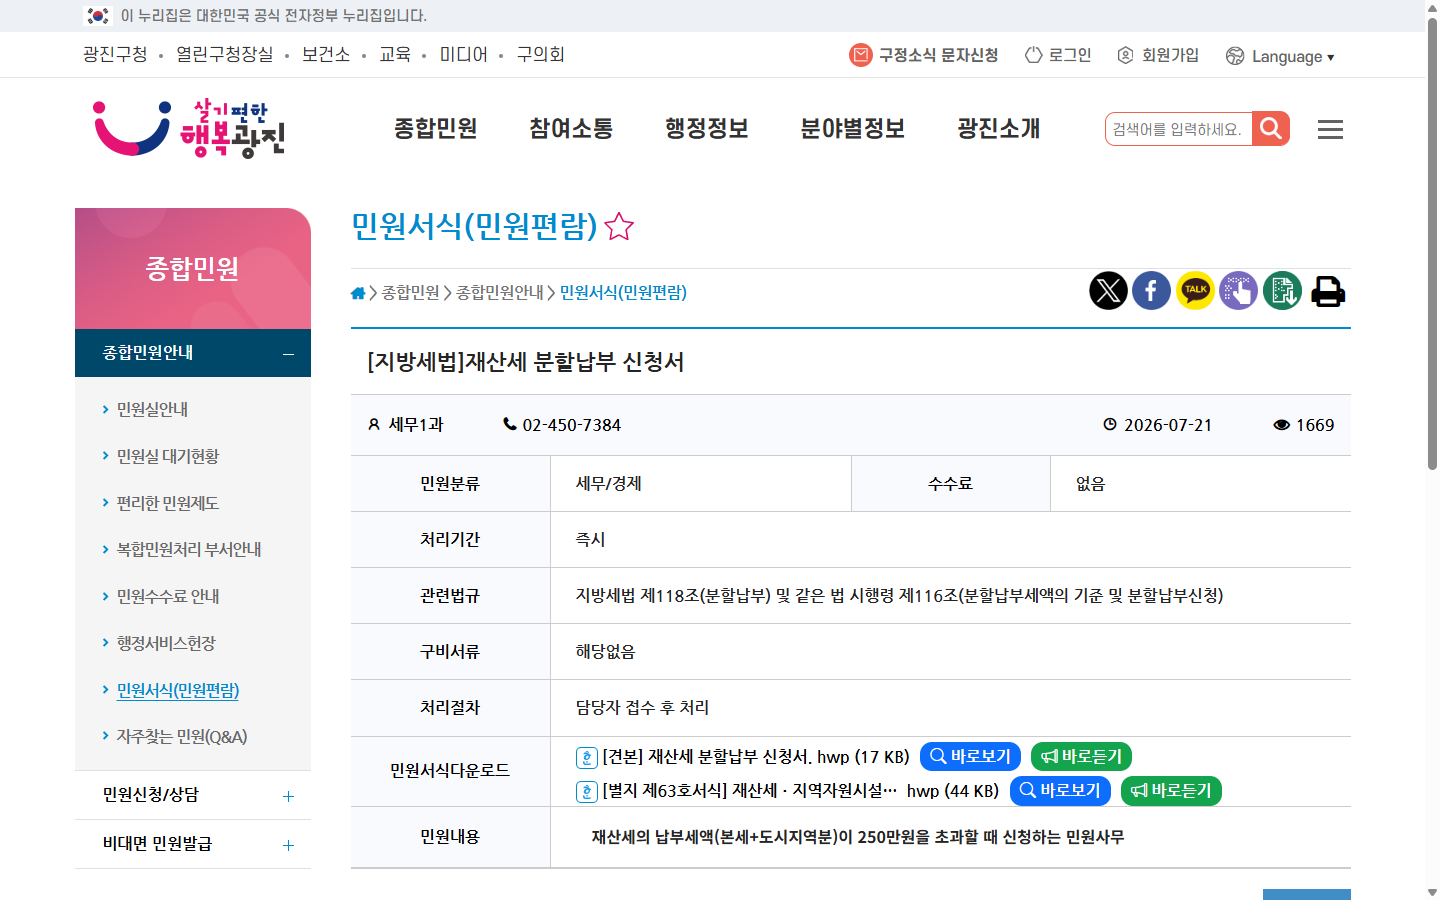
Task: Click the 행복광진 site logo
Action: tap(190, 129)
